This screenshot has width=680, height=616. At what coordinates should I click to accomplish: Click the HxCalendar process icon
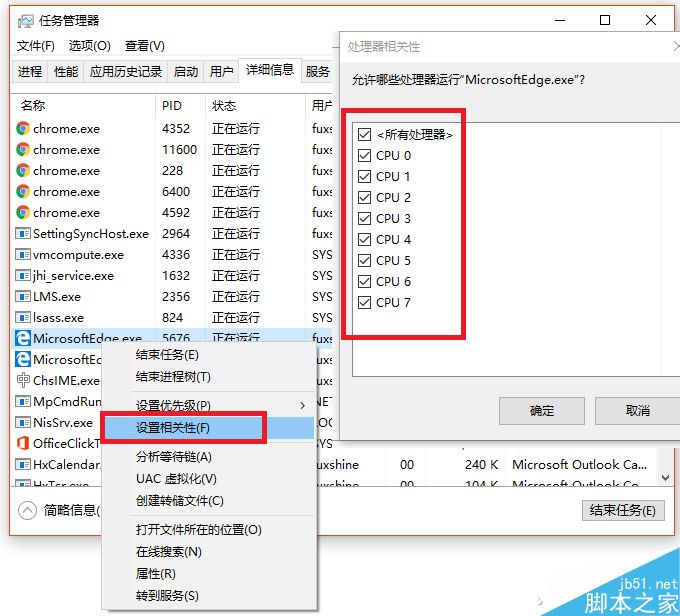23,464
